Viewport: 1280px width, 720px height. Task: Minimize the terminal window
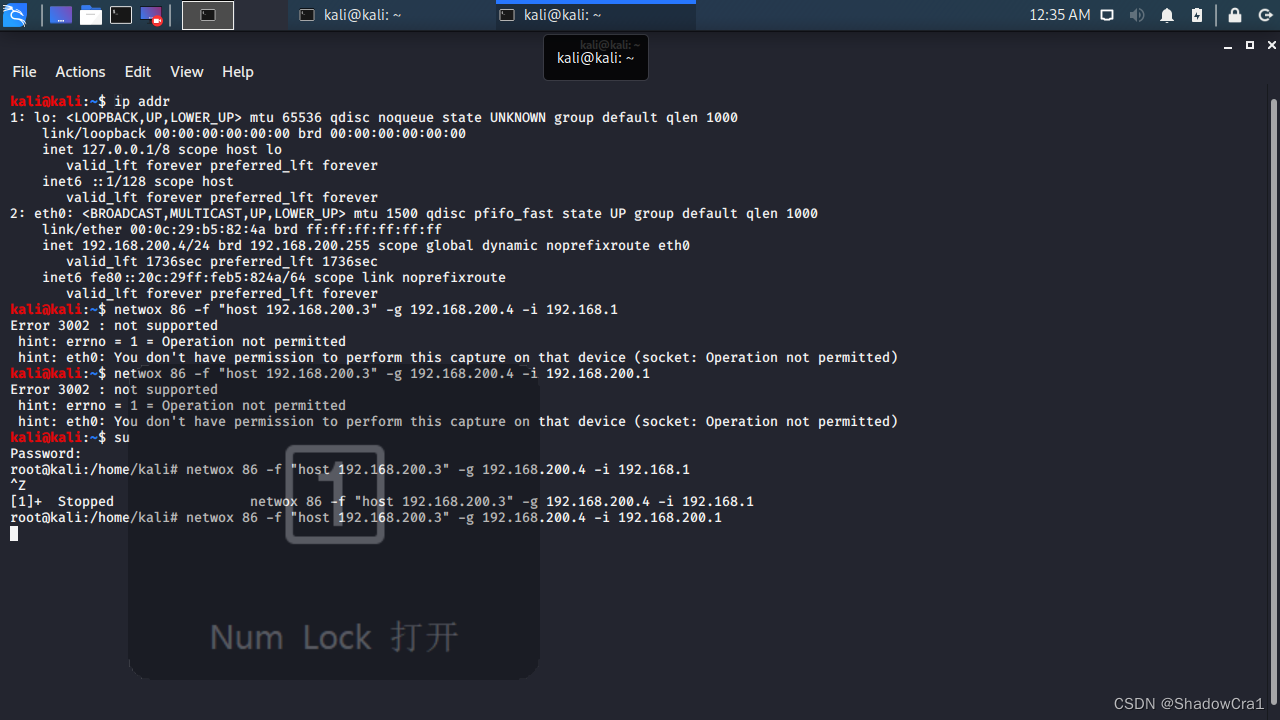pyautogui.click(x=1228, y=46)
